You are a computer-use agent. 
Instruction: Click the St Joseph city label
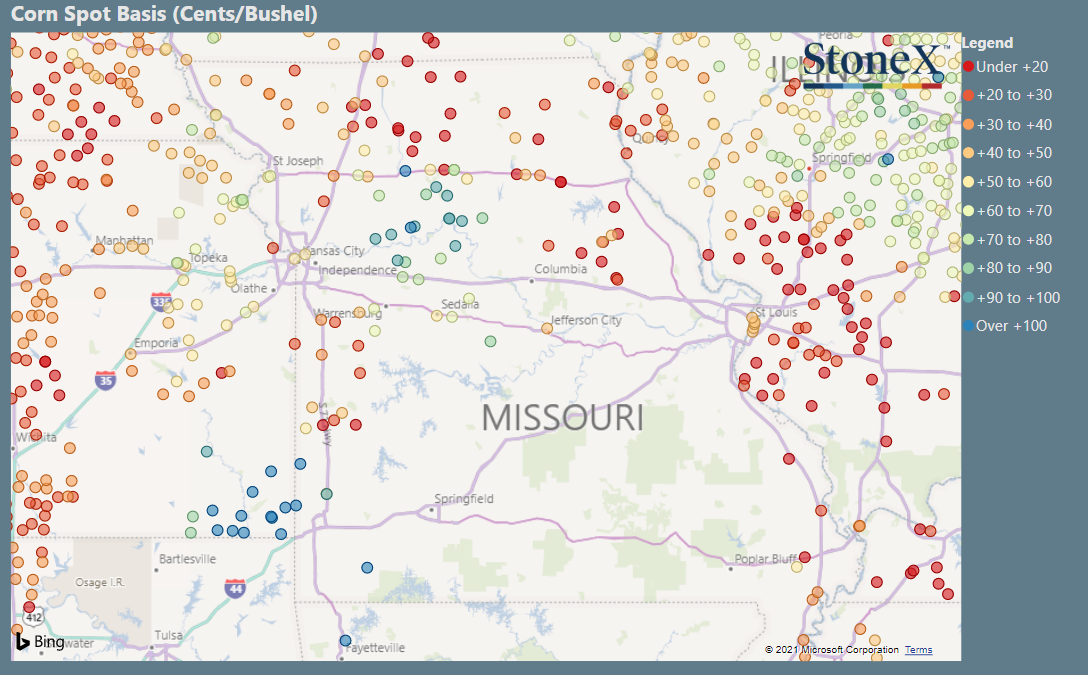click(298, 161)
